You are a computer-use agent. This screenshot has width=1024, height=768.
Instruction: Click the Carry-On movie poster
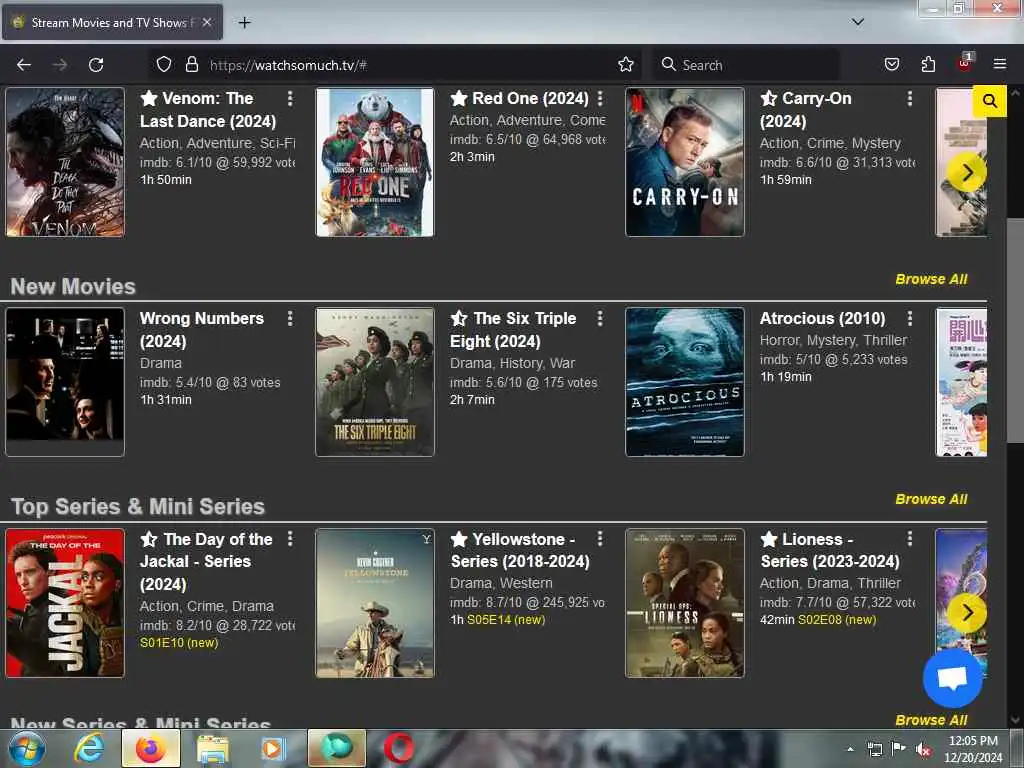point(685,162)
